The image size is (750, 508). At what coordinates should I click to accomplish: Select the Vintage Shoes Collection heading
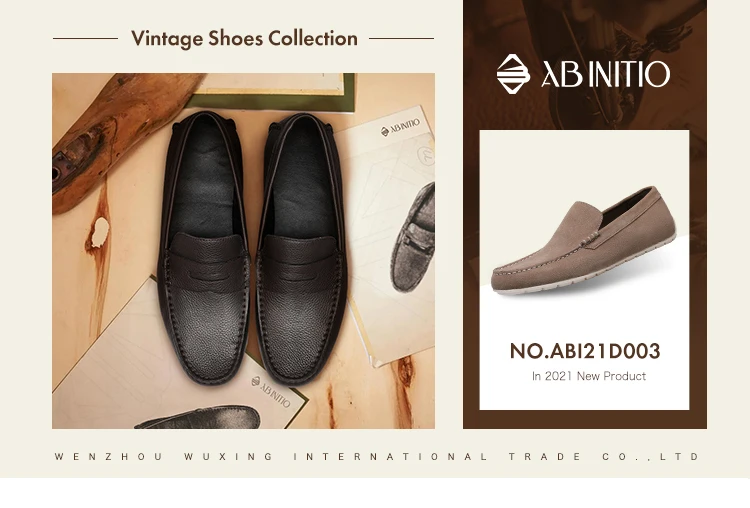point(244,38)
